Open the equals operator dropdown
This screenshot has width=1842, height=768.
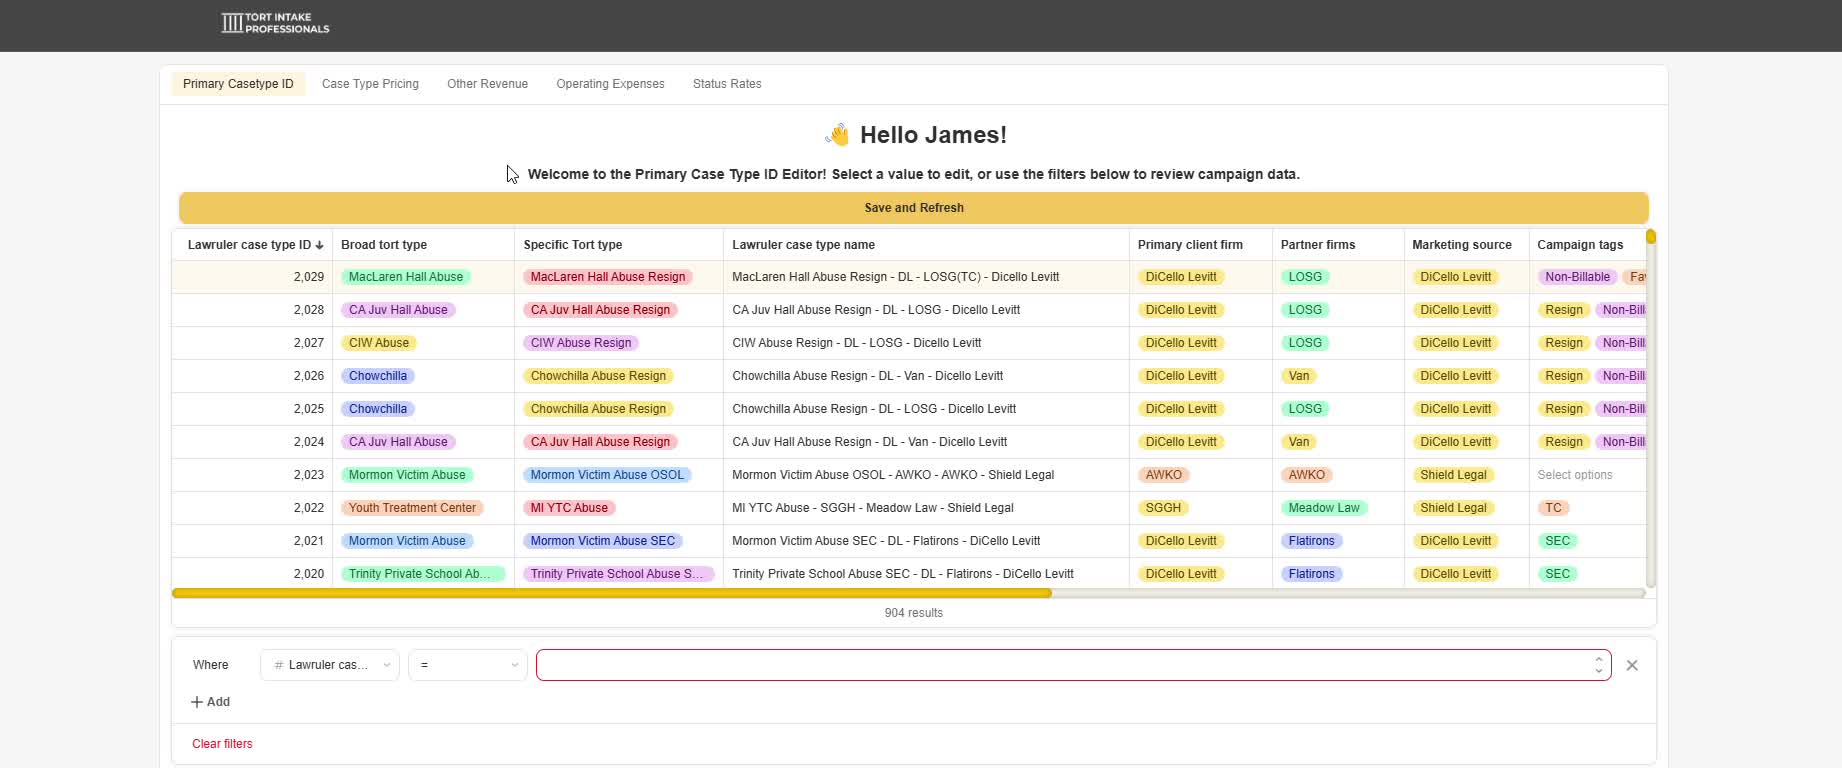click(x=467, y=665)
